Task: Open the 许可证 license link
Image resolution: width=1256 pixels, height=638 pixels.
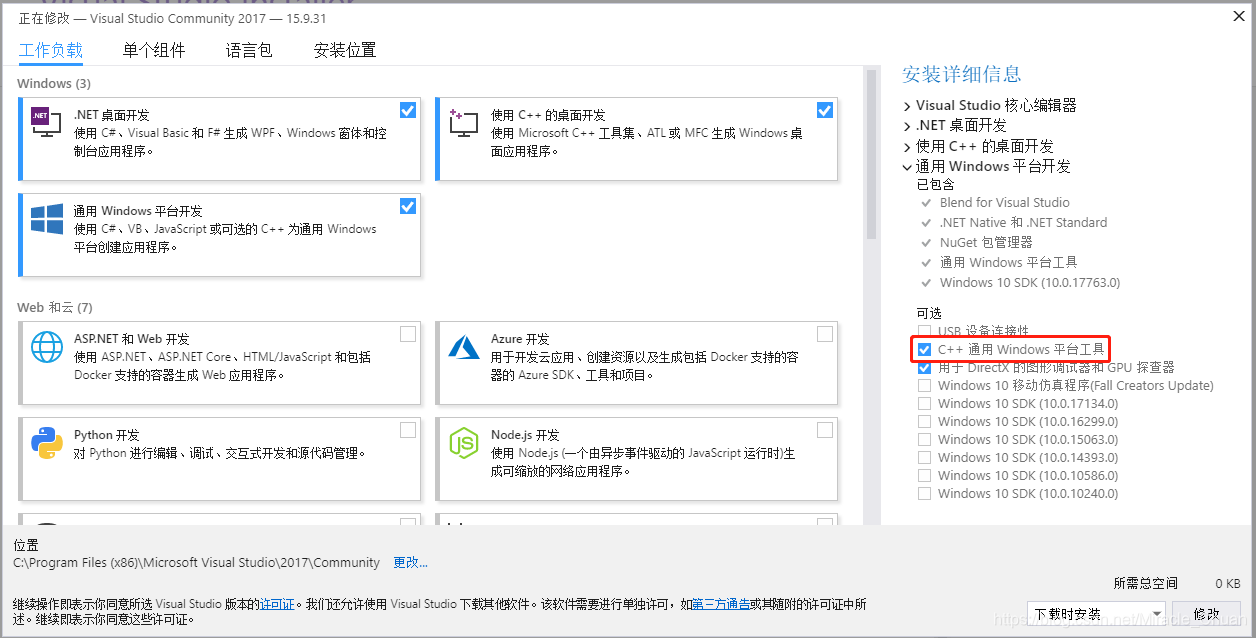Action: tap(277, 604)
